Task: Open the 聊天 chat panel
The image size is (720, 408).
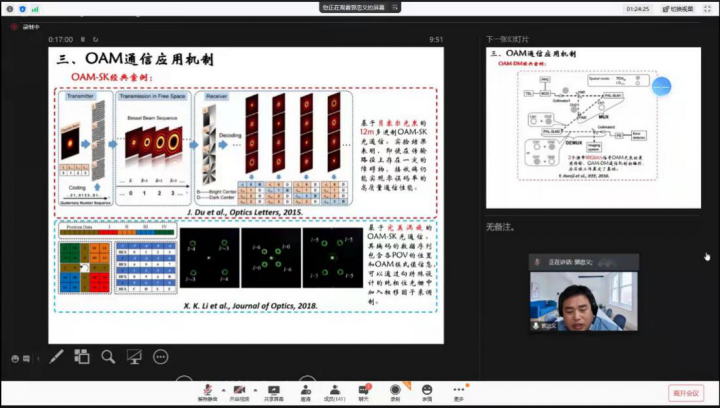Action: (x=364, y=390)
